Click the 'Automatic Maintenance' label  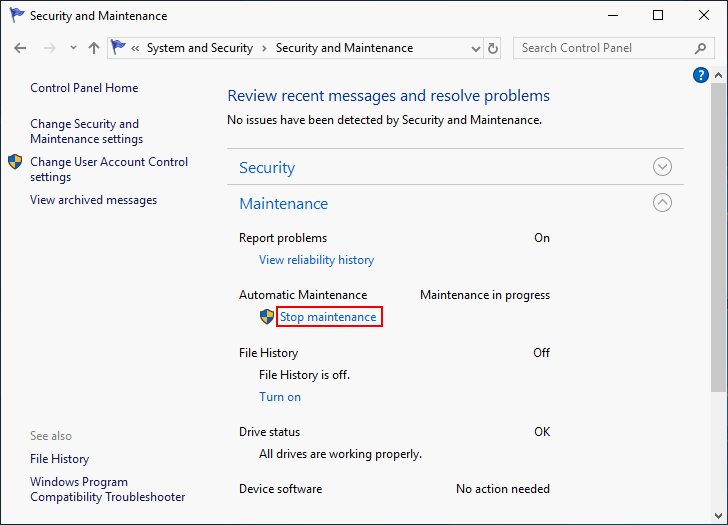303,295
